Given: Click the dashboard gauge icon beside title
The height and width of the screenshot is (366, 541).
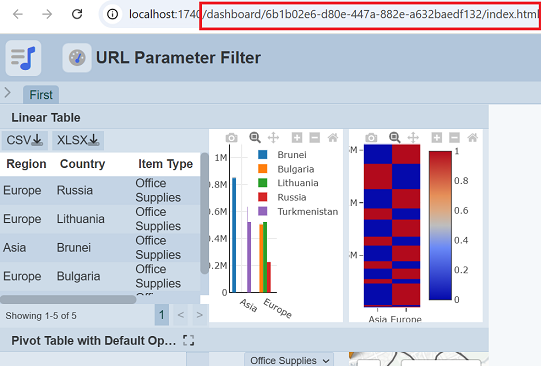Looking at the screenshot, I should pyautogui.click(x=77, y=58).
